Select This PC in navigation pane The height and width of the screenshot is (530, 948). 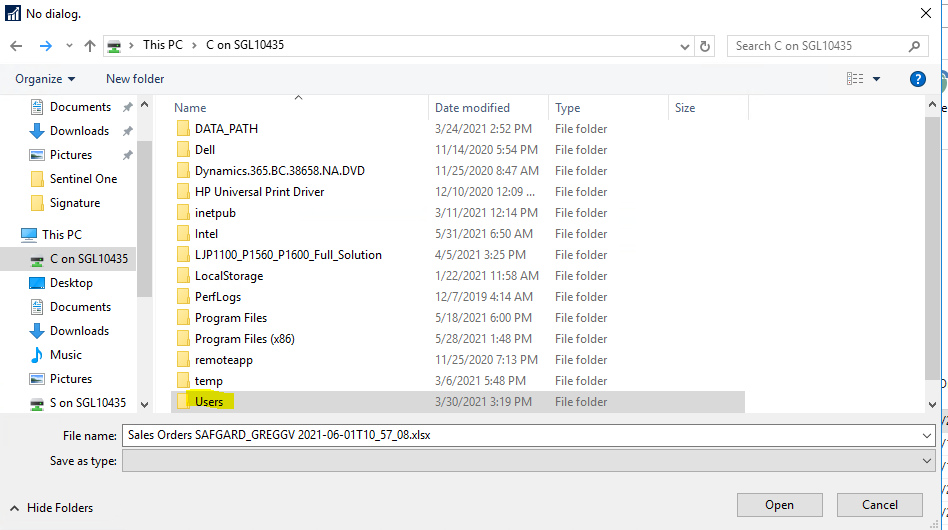pyautogui.click(x=61, y=235)
